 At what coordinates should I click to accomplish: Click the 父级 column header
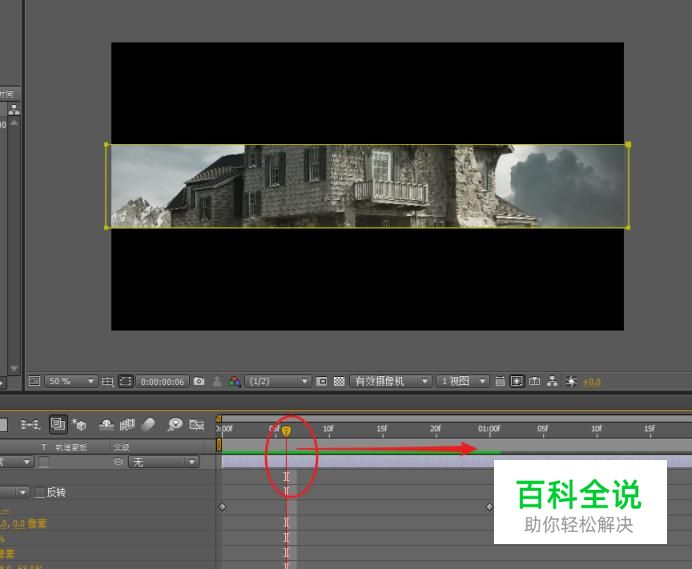click(121, 447)
